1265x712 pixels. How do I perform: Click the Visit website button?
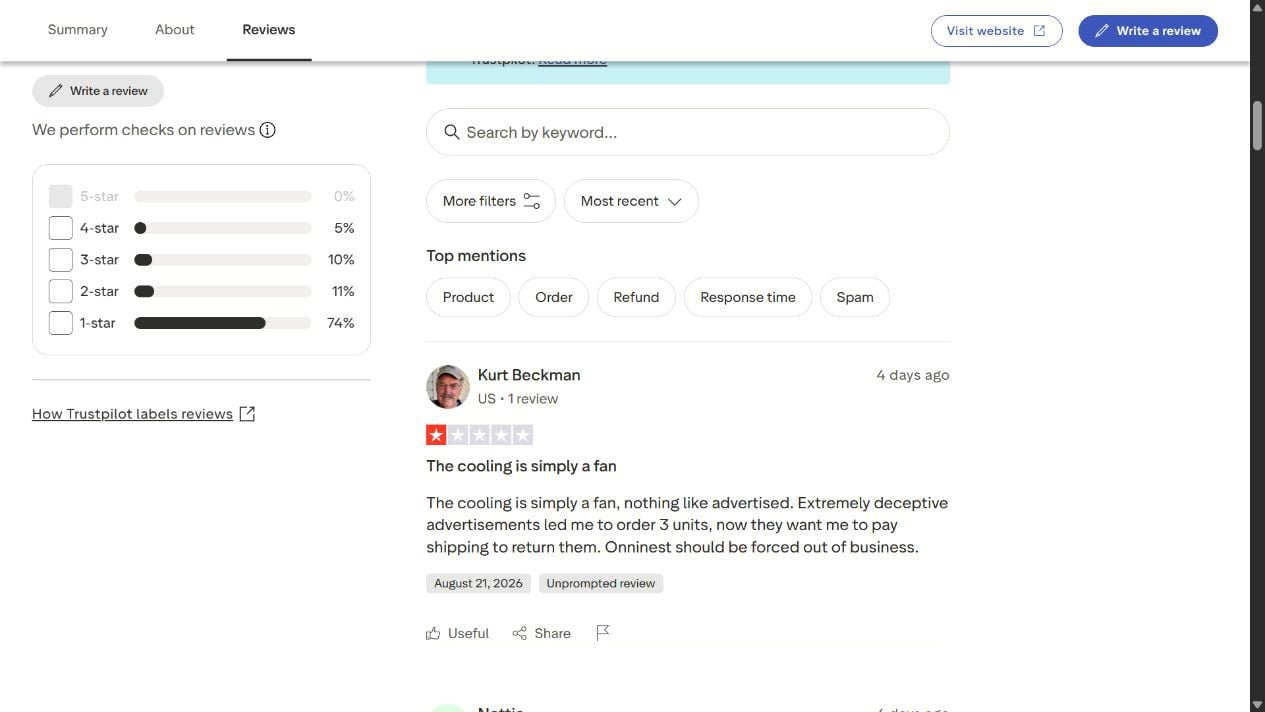tap(996, 31)
